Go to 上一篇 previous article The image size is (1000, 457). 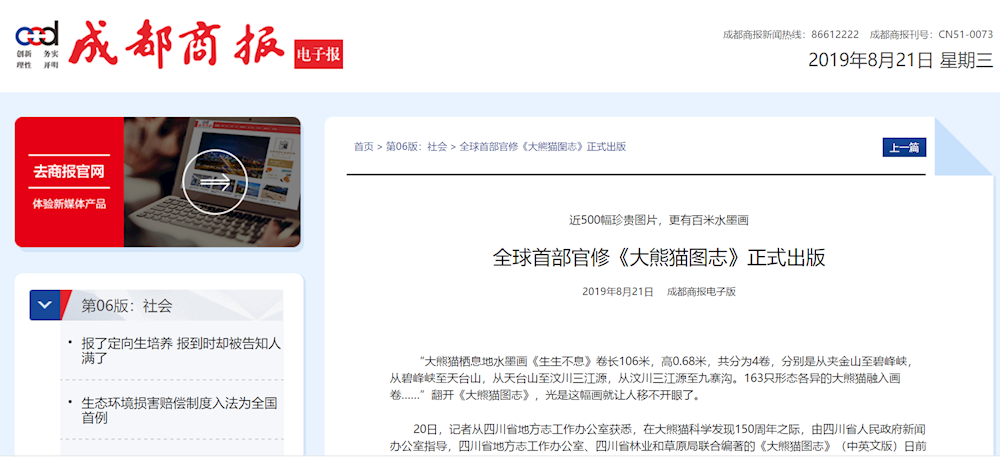pos(904,147)
